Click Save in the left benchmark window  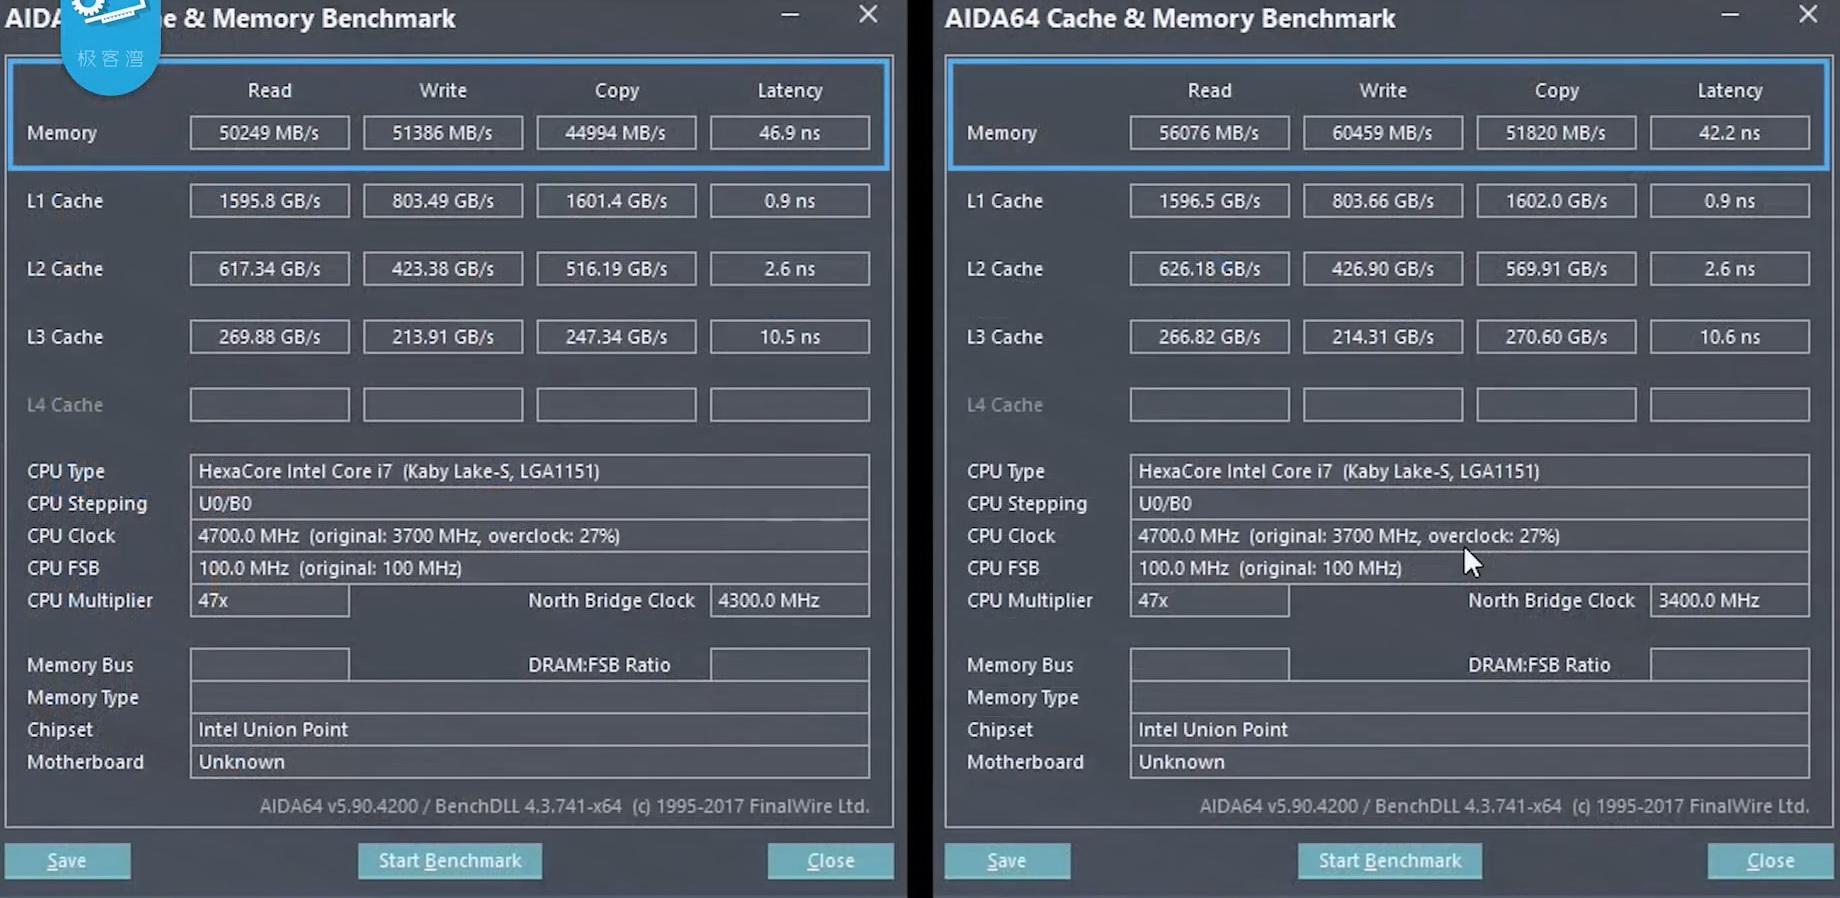point(67,860)
